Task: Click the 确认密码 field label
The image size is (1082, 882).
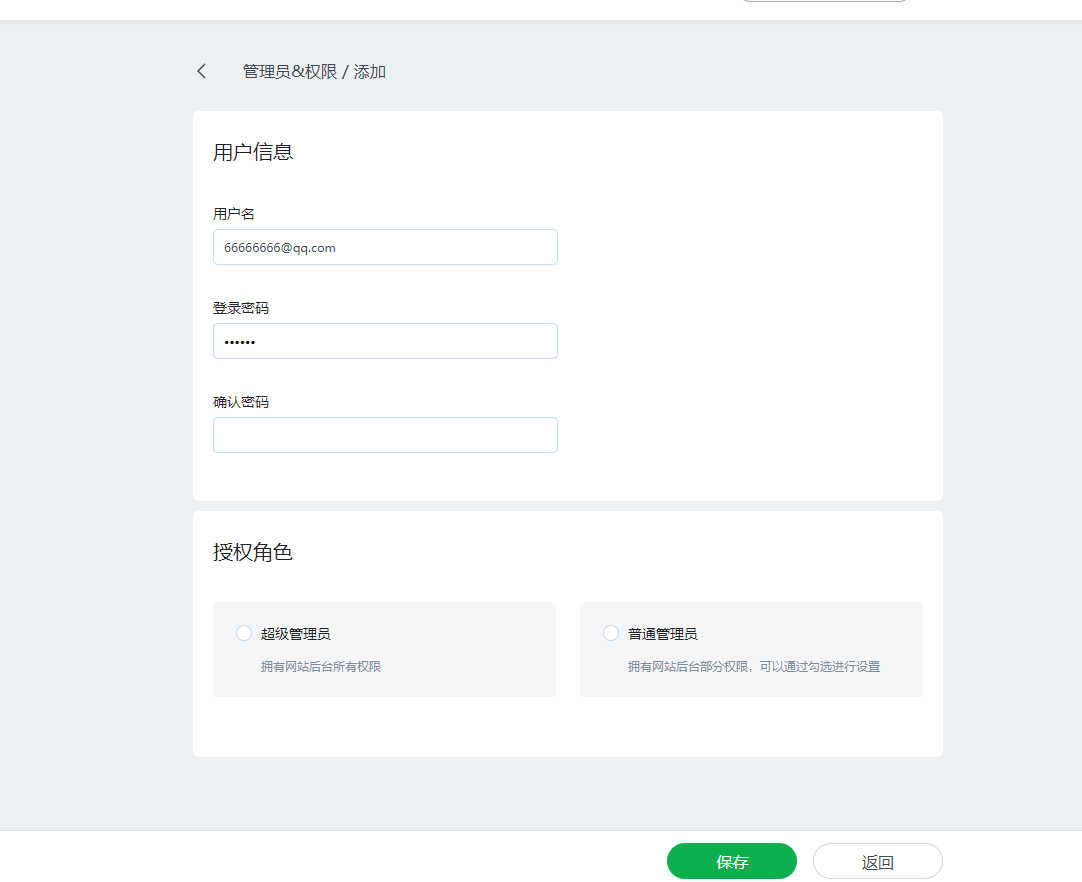Action: [241, 402]
